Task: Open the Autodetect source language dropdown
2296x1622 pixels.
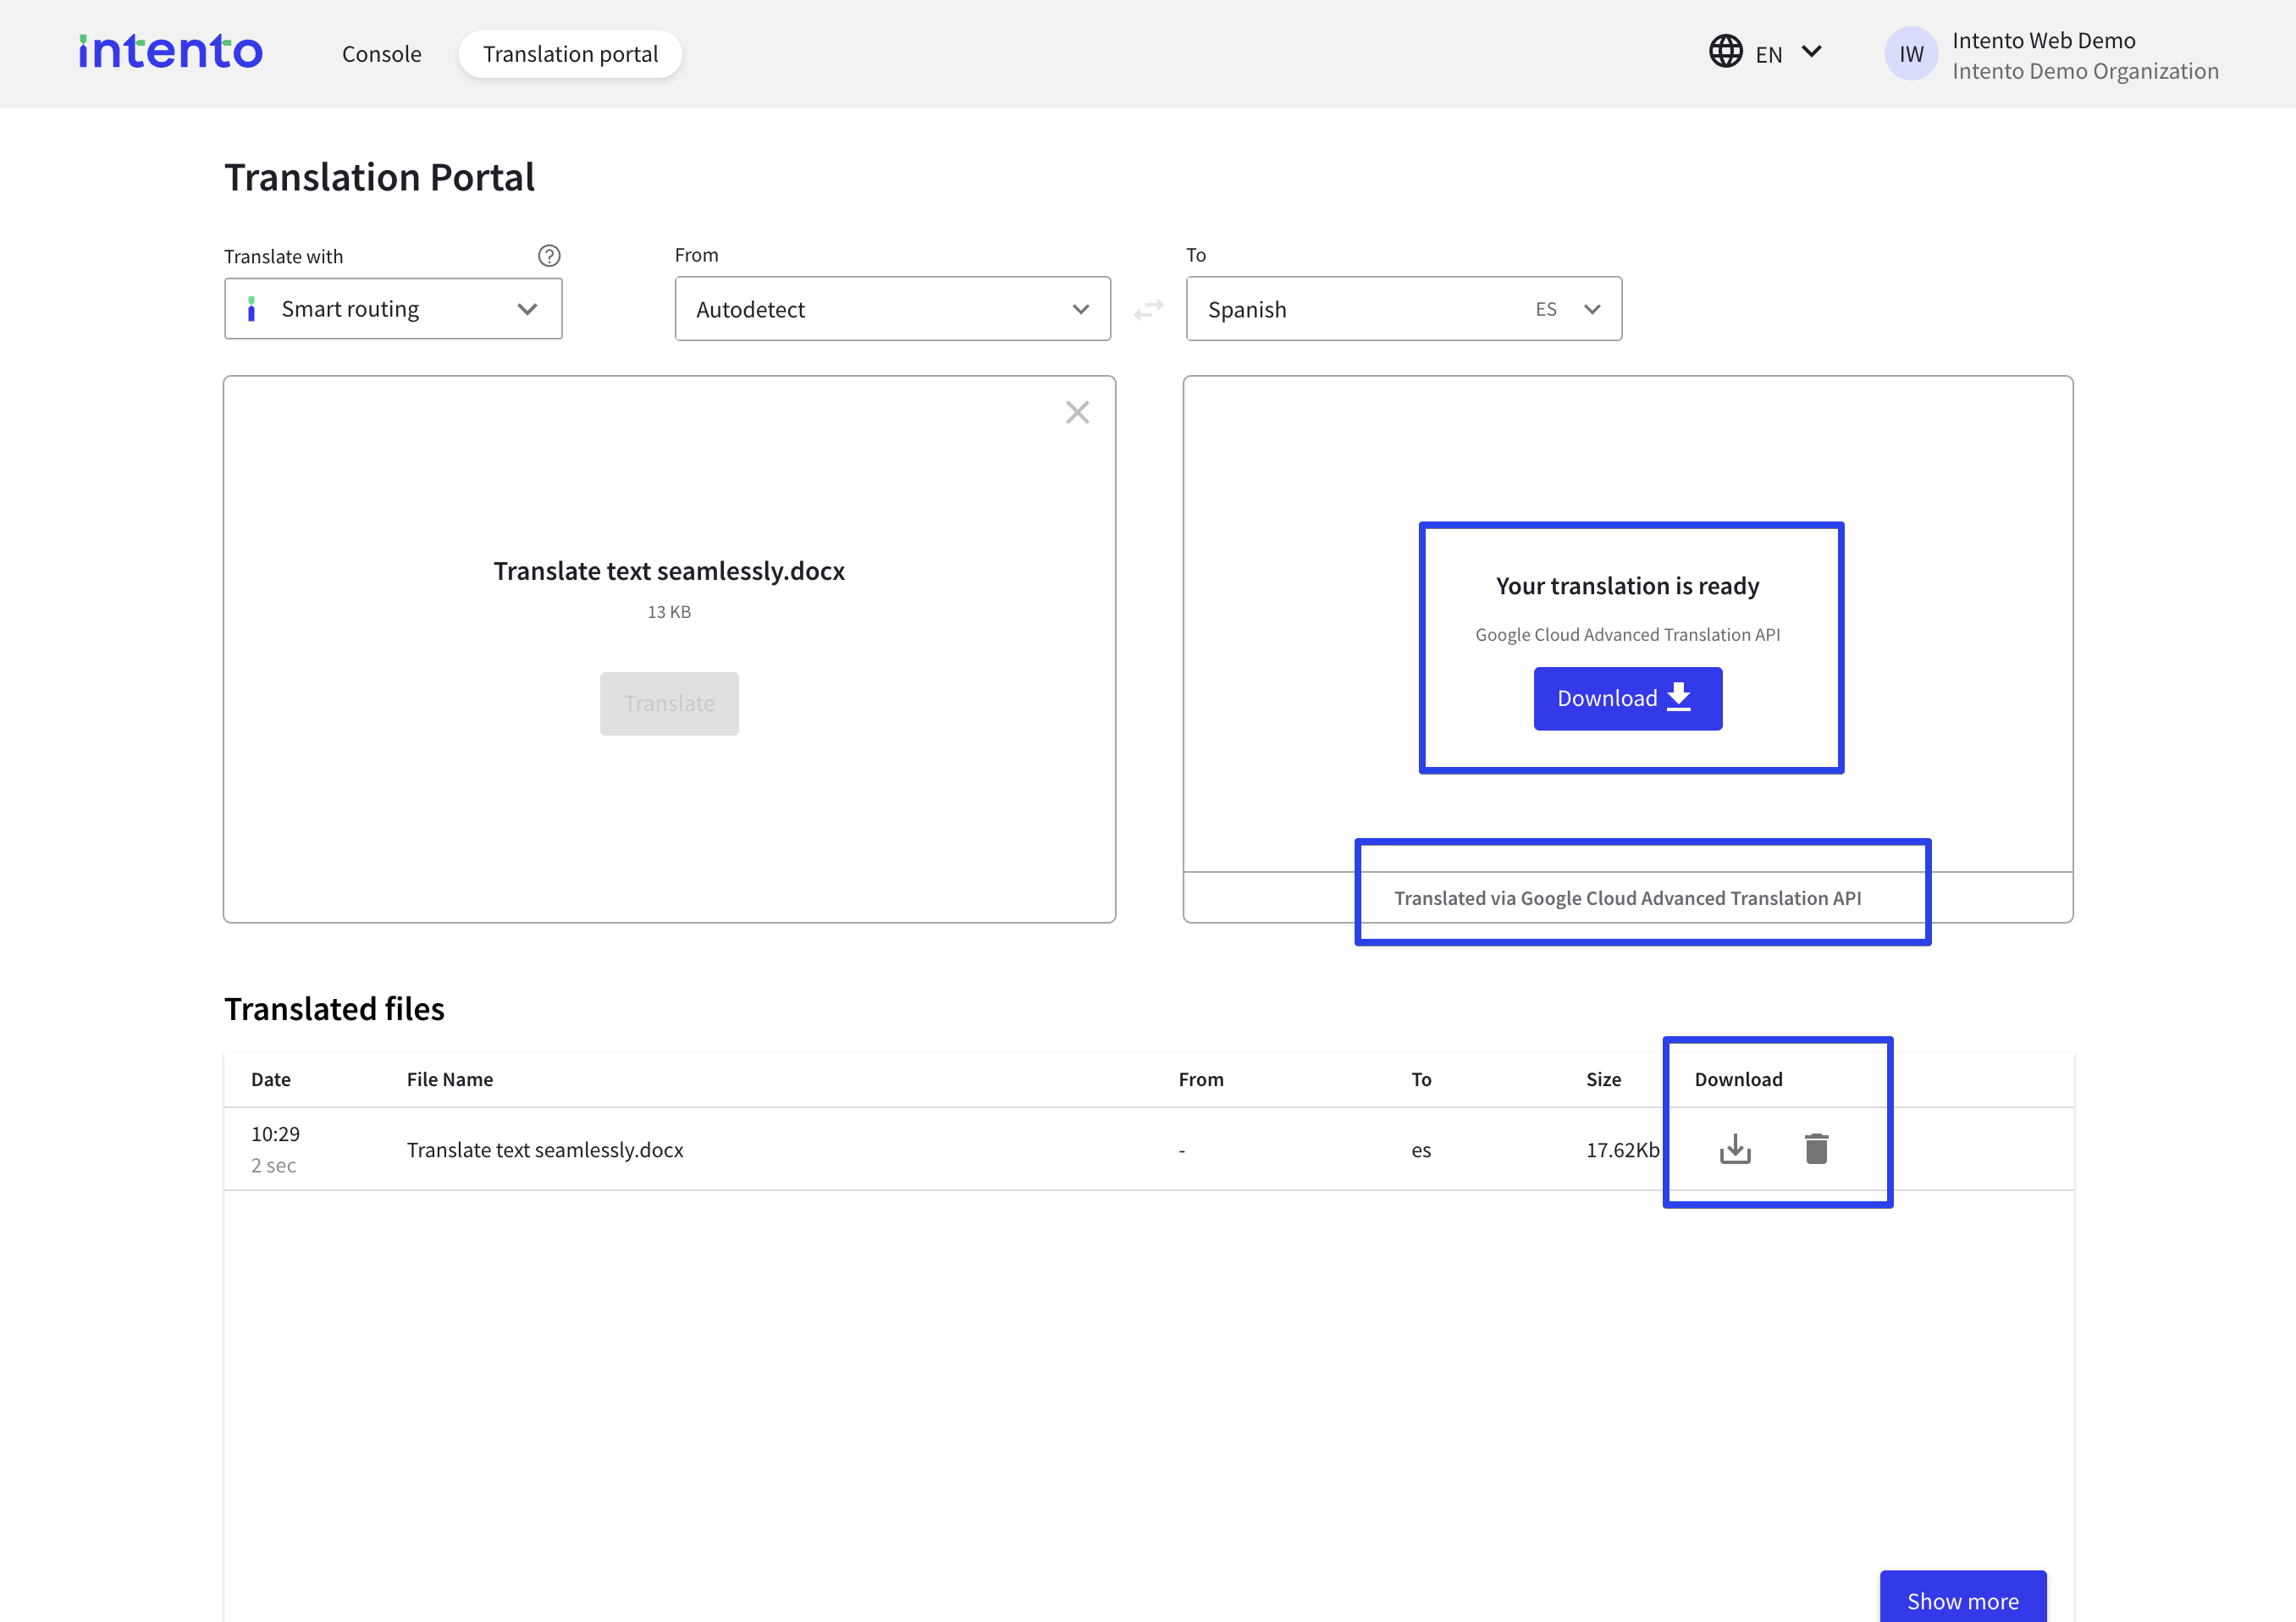Action: tap(892, 309)
